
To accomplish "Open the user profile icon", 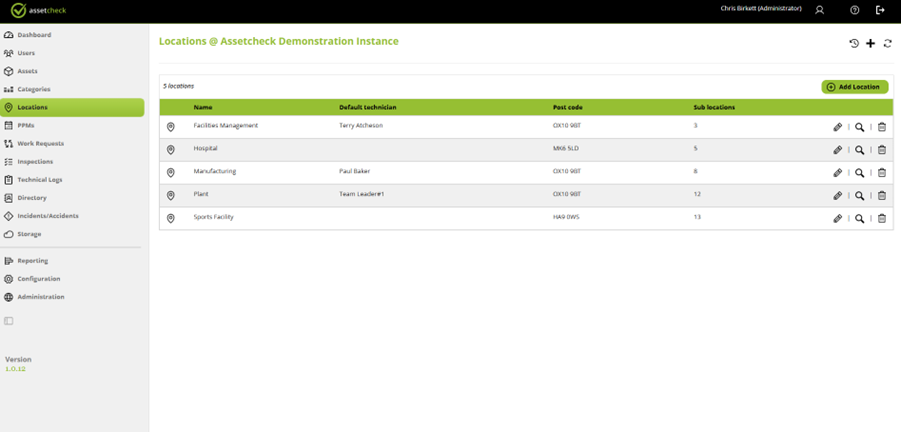I will pos(819,10).
